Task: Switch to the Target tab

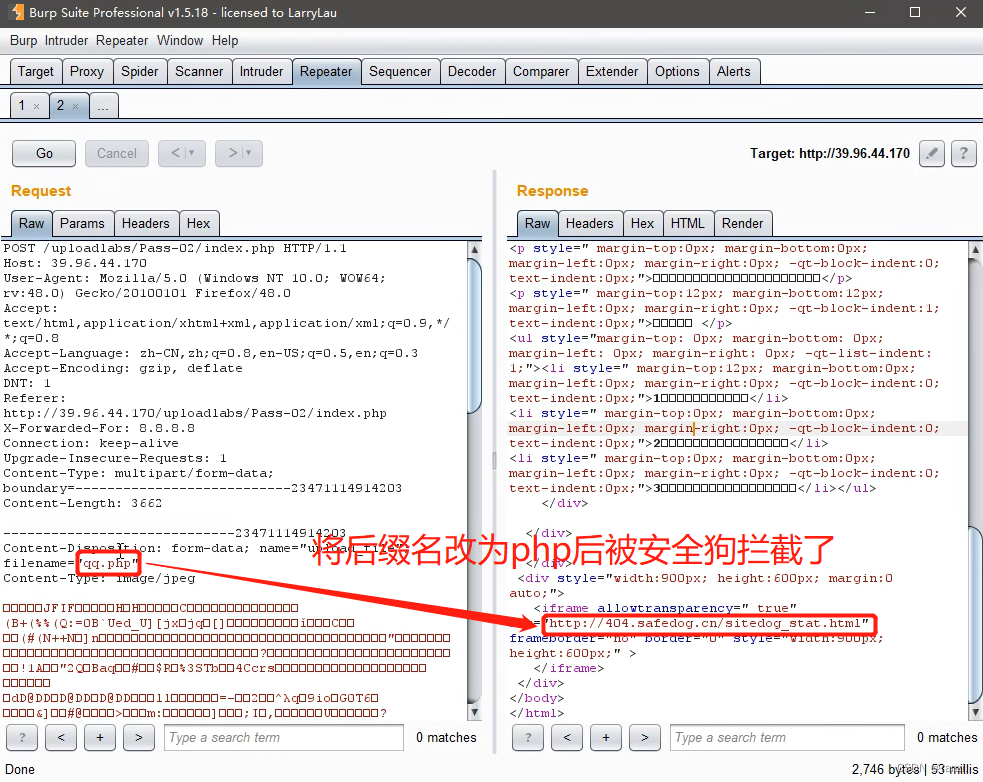Action: click(x=36, y=71)
